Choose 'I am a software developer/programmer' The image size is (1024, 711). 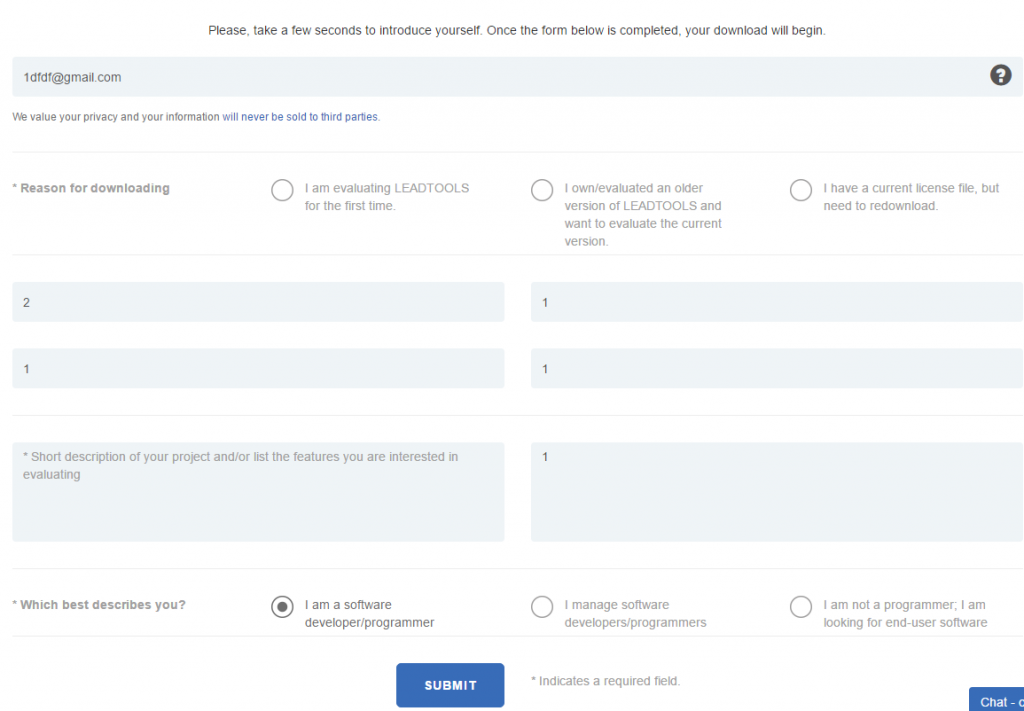[282, 607]
